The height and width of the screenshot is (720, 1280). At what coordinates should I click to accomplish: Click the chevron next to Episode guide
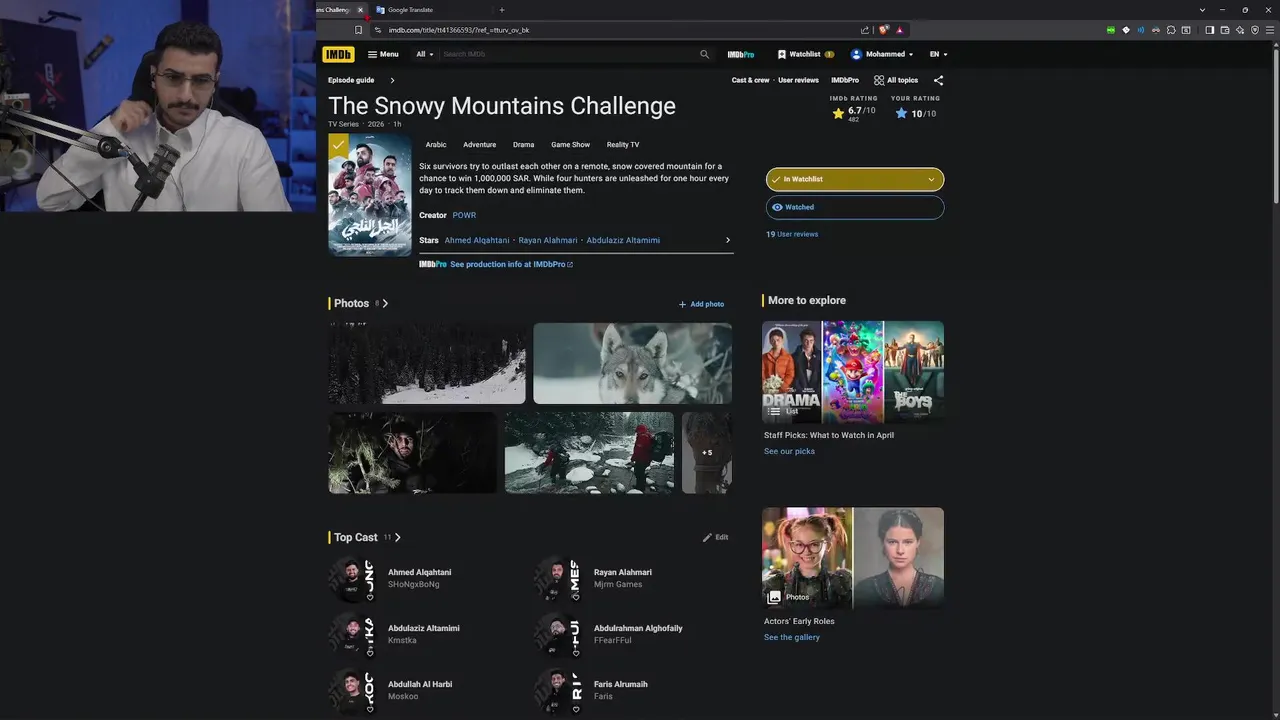(x=392, y=80)
